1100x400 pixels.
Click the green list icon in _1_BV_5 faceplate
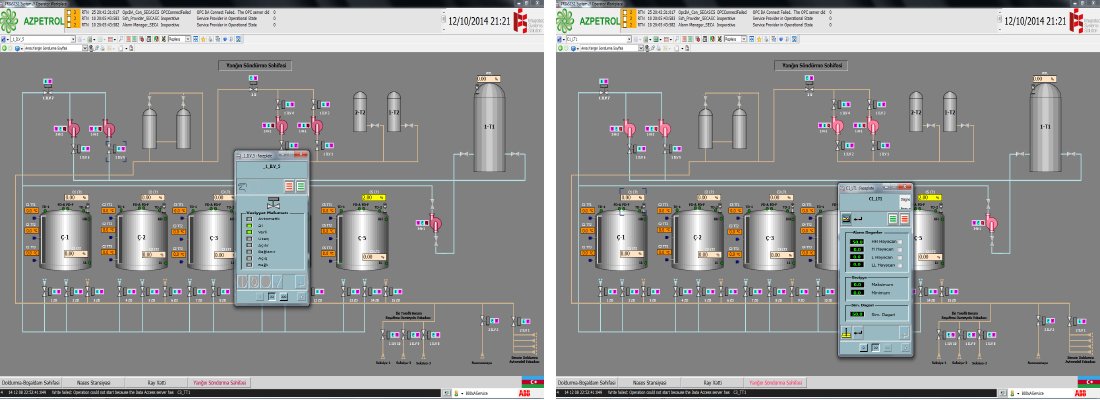pyautogui.click(x=300, y=185)
